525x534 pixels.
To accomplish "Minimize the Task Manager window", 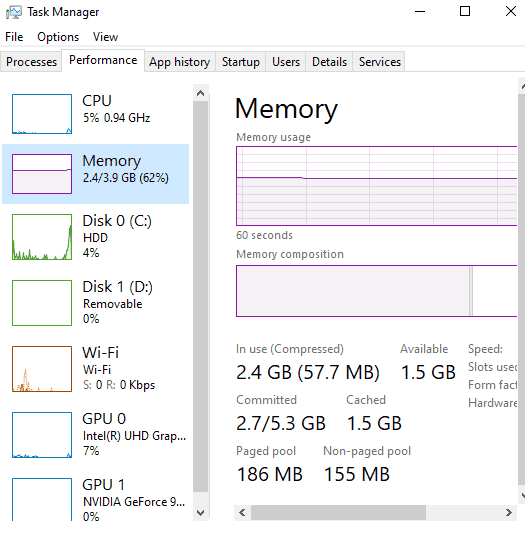I will pos(420,11).
